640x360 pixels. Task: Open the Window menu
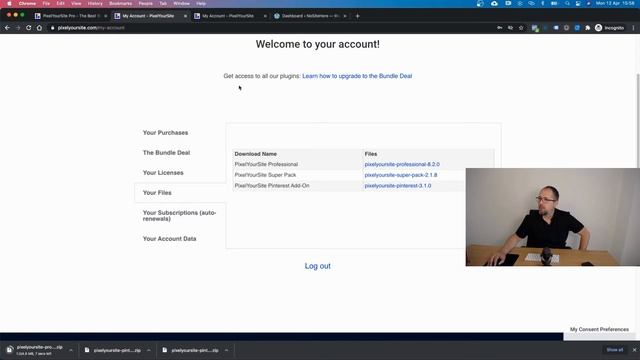181,3
